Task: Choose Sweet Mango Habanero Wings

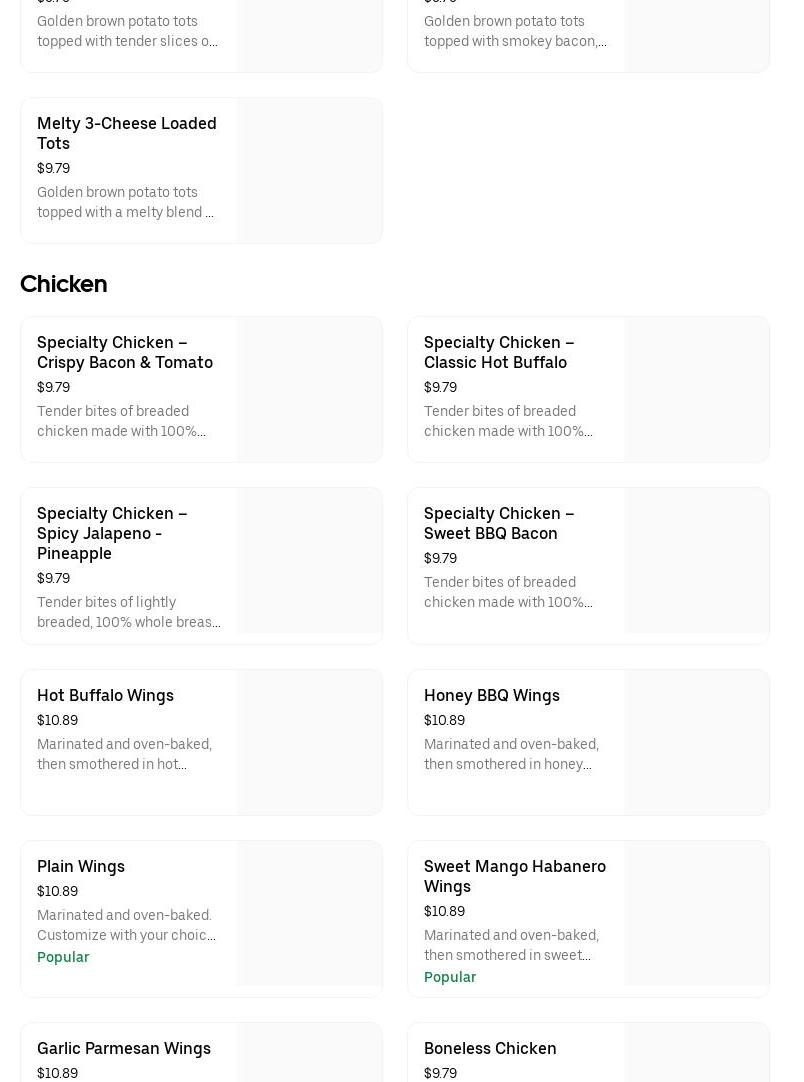Action: [x=515, y=876]
